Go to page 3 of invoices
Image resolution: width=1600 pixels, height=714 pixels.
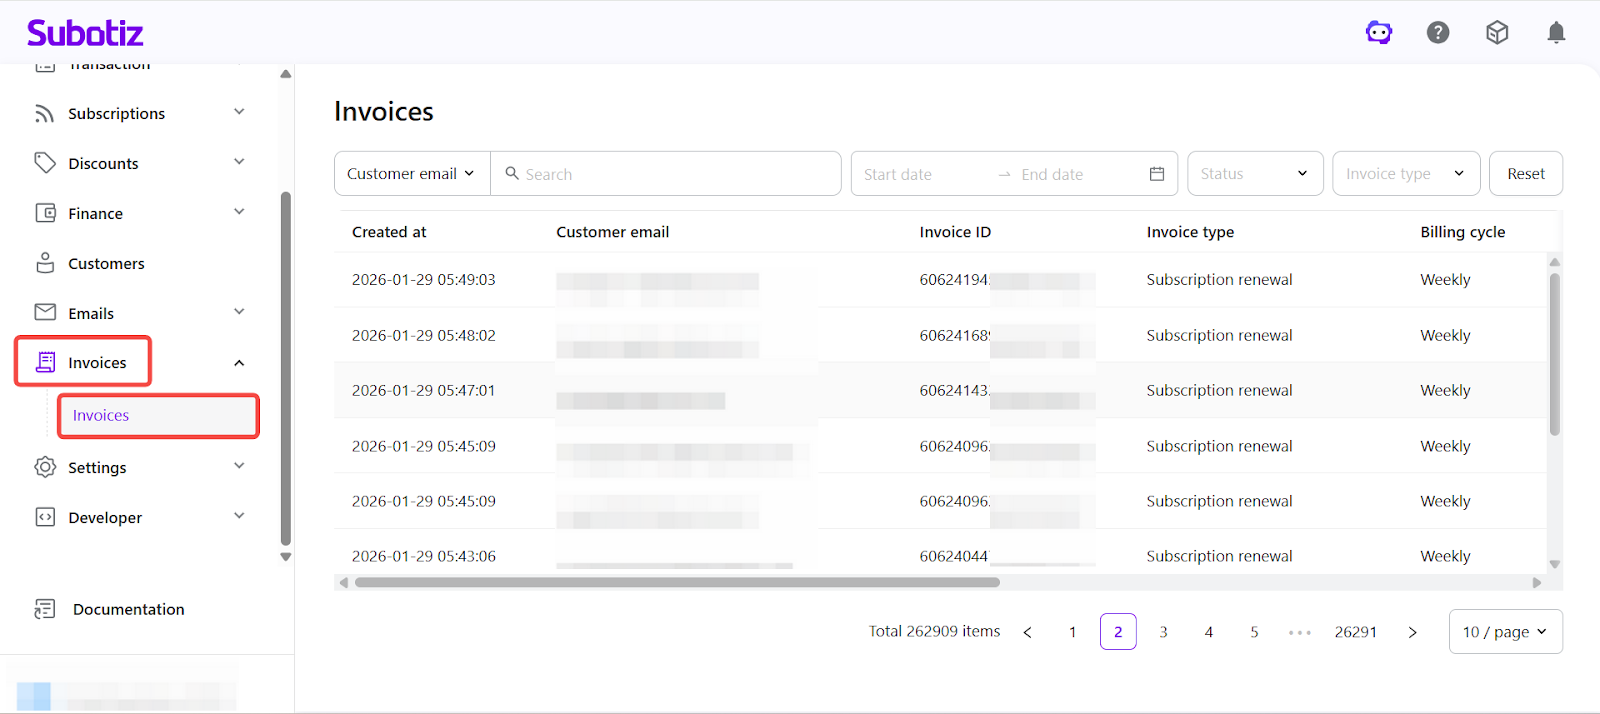(1163, 632)
